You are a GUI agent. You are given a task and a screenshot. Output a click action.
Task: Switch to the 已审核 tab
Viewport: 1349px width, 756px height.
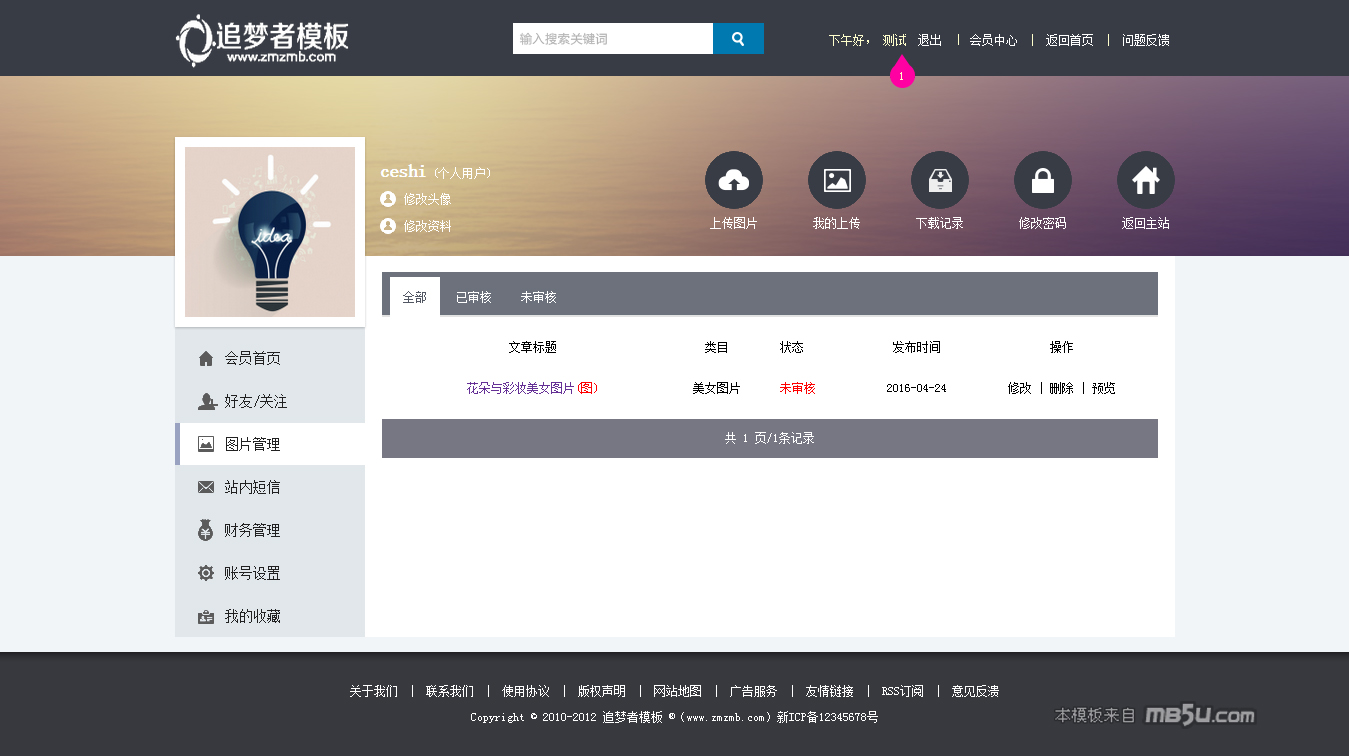[x=473, y=297]
